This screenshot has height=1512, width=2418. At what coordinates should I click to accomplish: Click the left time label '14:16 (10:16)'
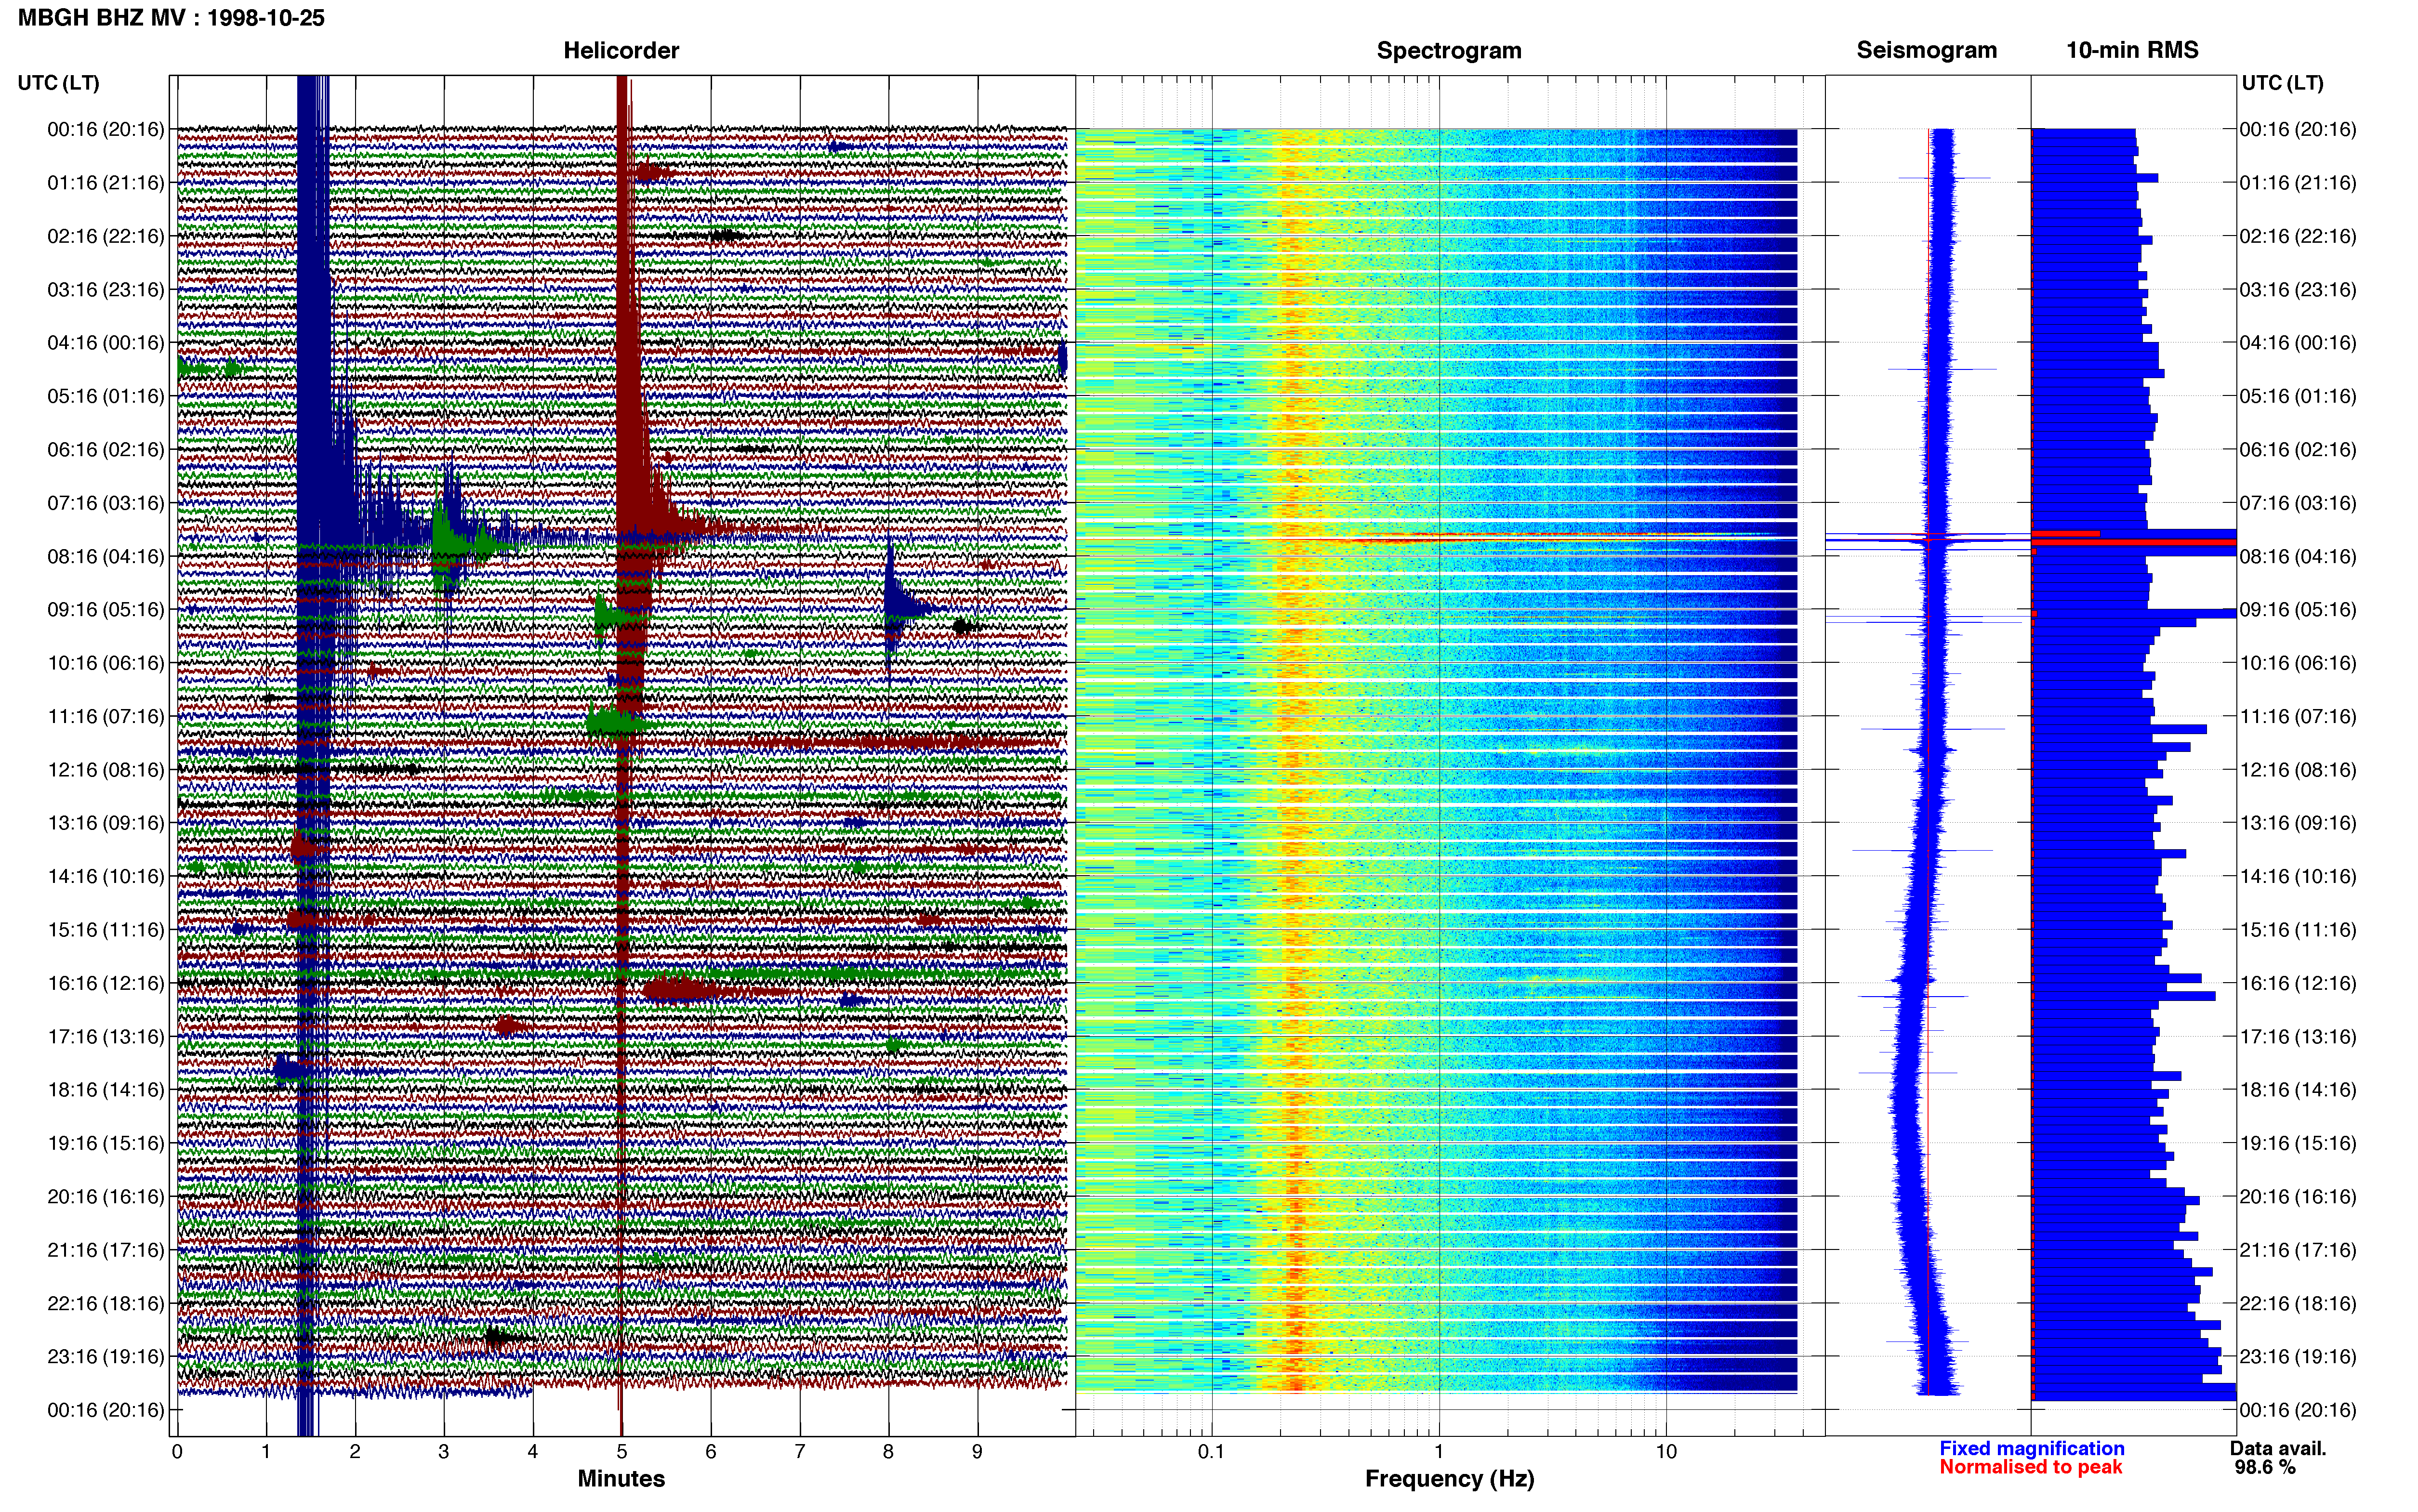[x=105, y=876]
